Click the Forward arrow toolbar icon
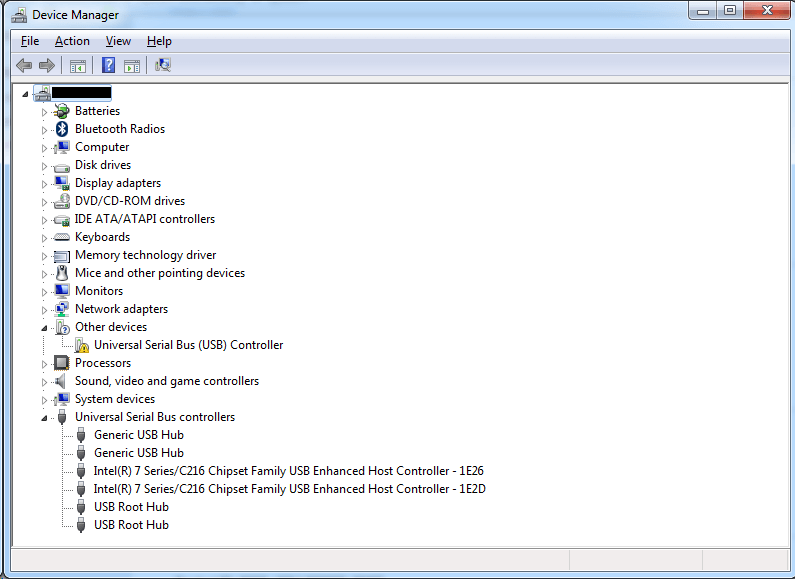This screenshot has width=795, height=579. [47, 65]
